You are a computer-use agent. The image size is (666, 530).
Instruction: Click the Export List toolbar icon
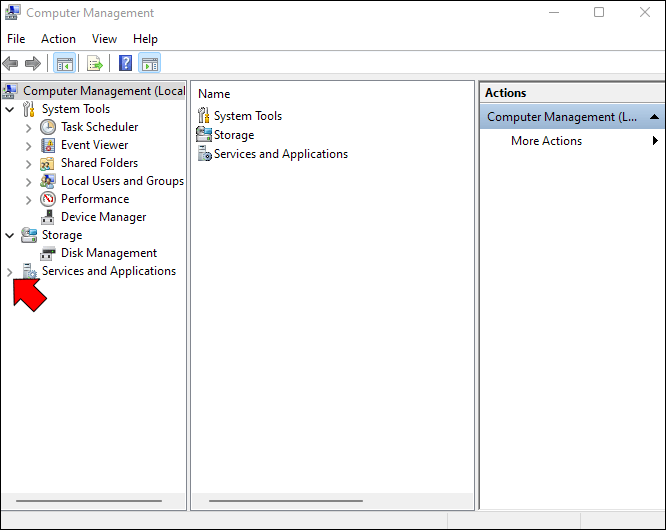(x=94, y=63)
